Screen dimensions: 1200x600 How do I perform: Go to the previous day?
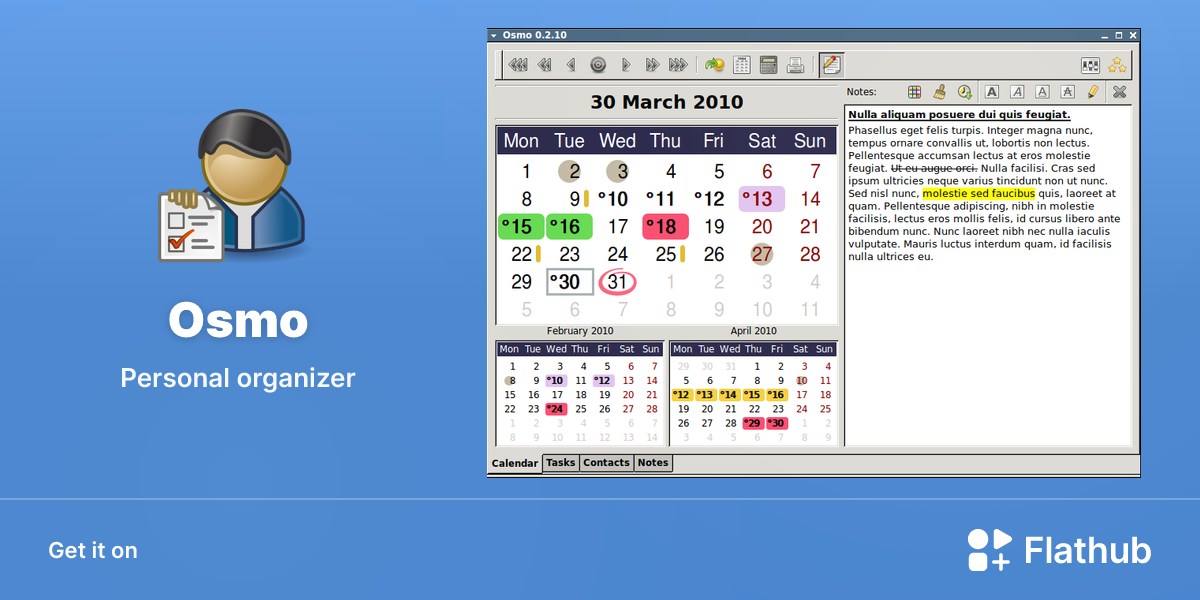(572, 65)
